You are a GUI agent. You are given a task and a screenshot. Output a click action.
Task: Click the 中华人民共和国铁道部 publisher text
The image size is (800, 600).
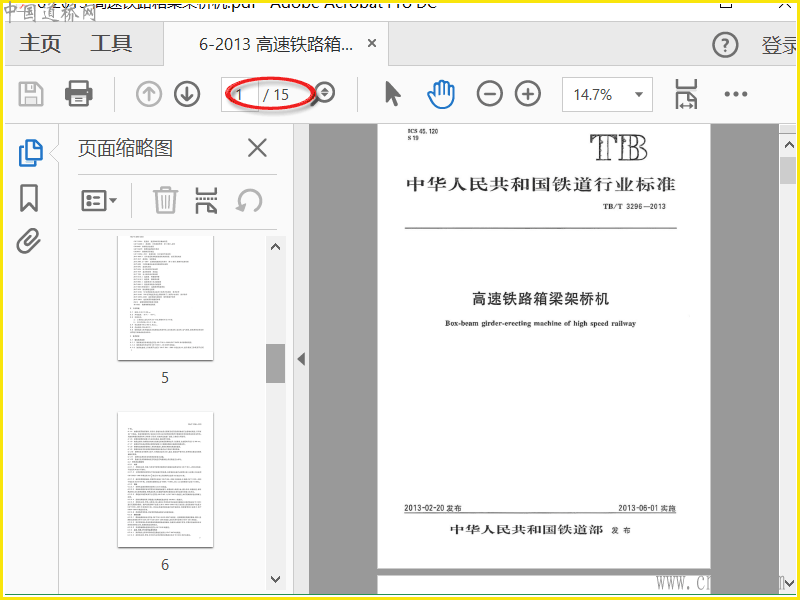(527, 530)
